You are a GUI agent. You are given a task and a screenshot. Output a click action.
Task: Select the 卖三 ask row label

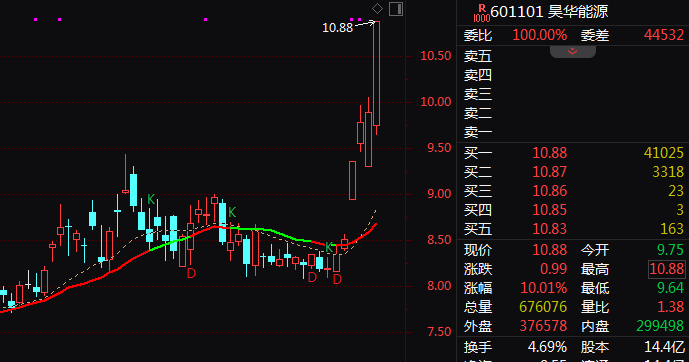[x=478, y=94]
